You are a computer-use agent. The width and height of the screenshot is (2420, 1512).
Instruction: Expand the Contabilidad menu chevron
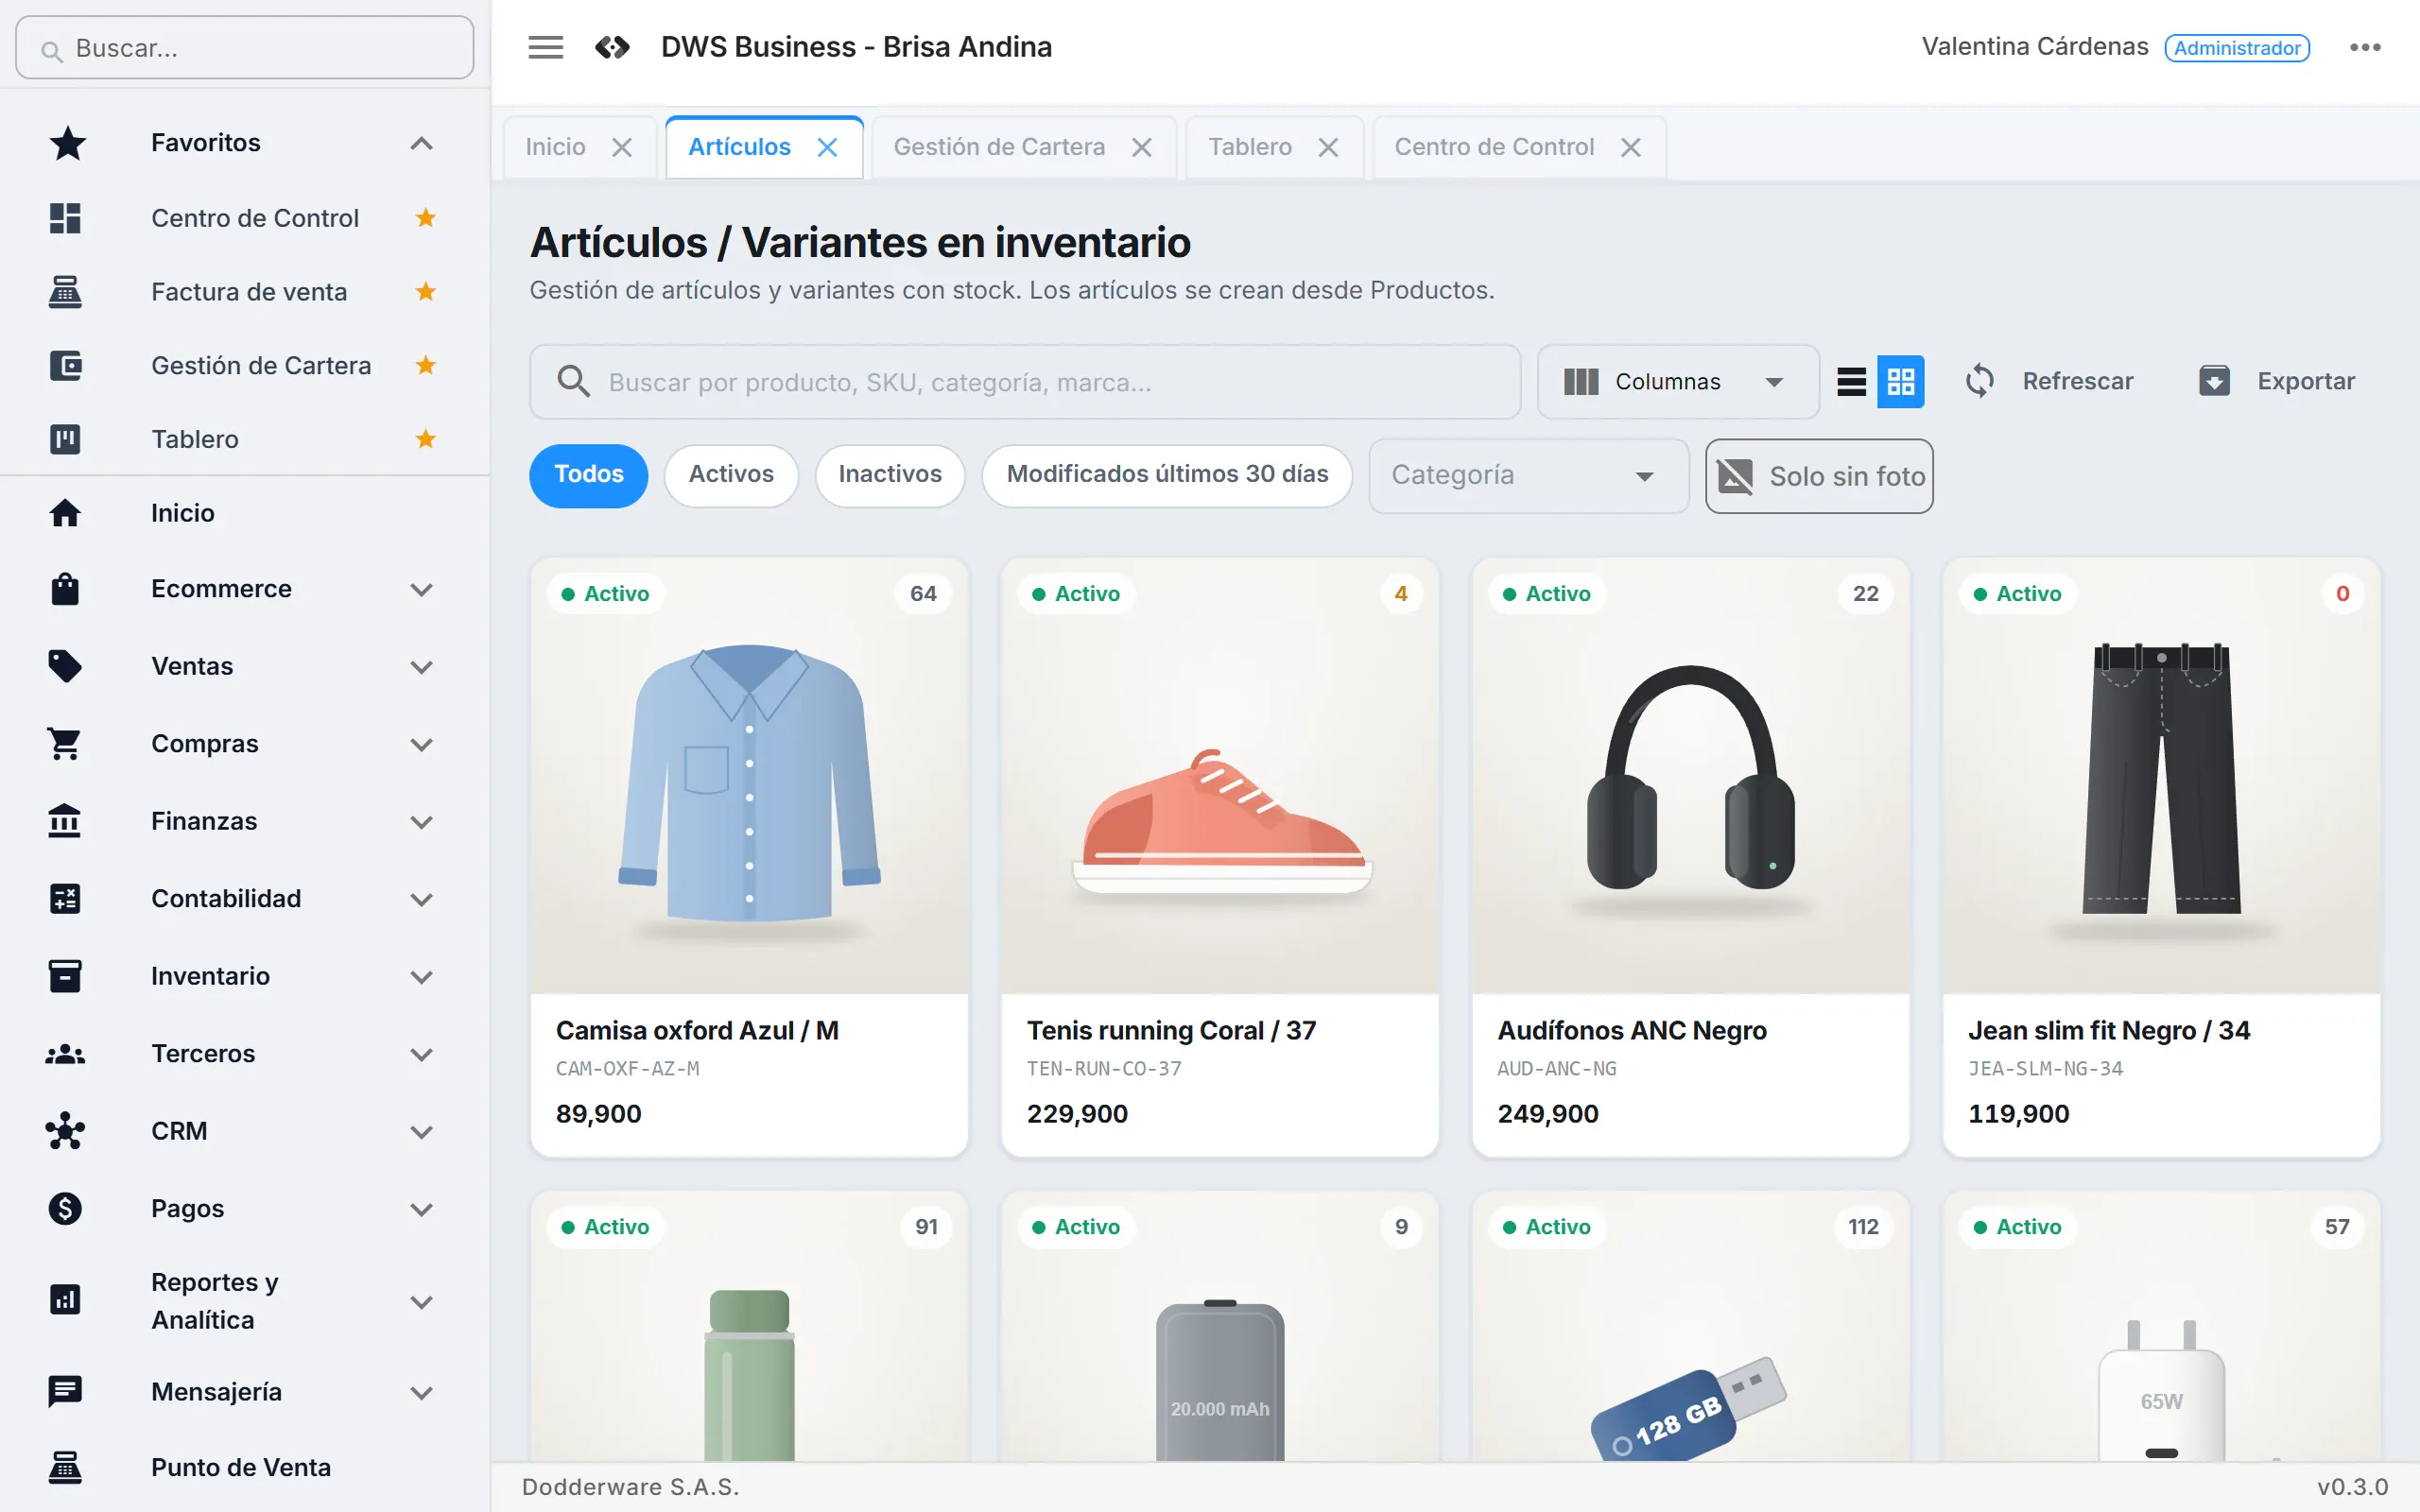[422, 899]
